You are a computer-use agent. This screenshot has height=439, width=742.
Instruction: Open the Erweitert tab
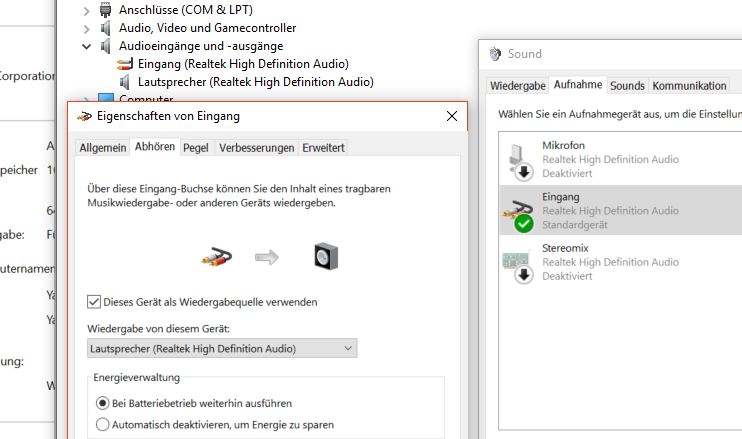click(324, 148)
